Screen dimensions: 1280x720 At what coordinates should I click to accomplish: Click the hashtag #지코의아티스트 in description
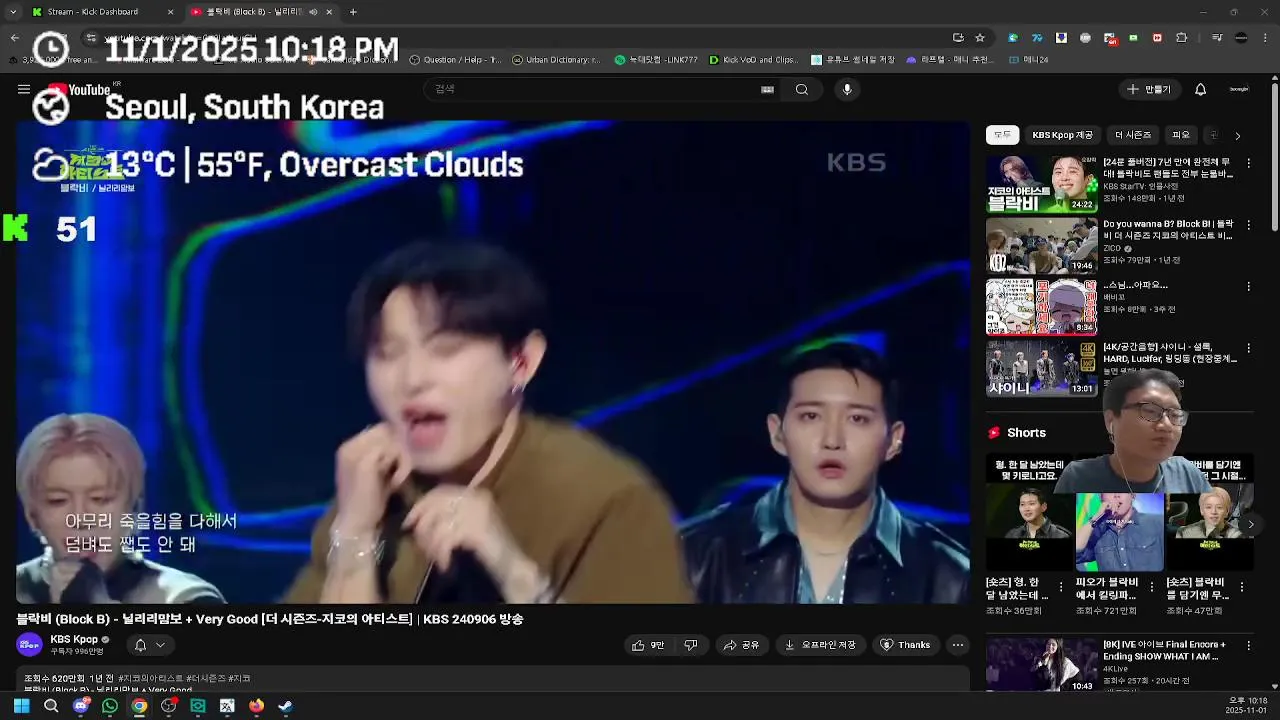(150, 679)
